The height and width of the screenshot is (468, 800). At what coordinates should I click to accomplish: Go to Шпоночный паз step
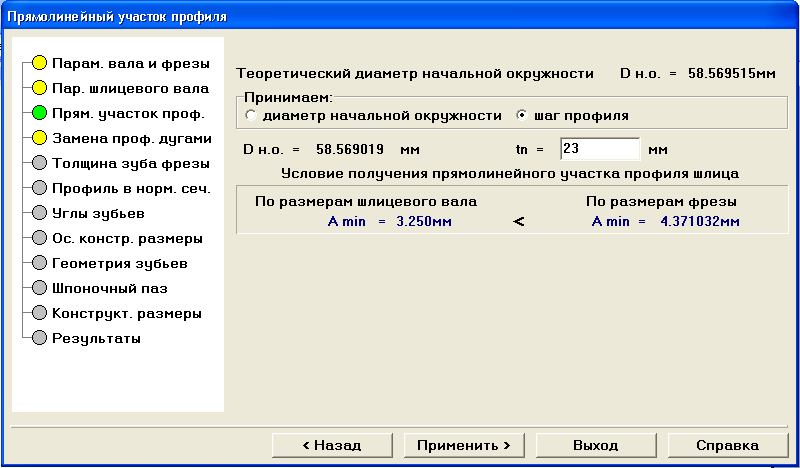(x=110, y=289)
